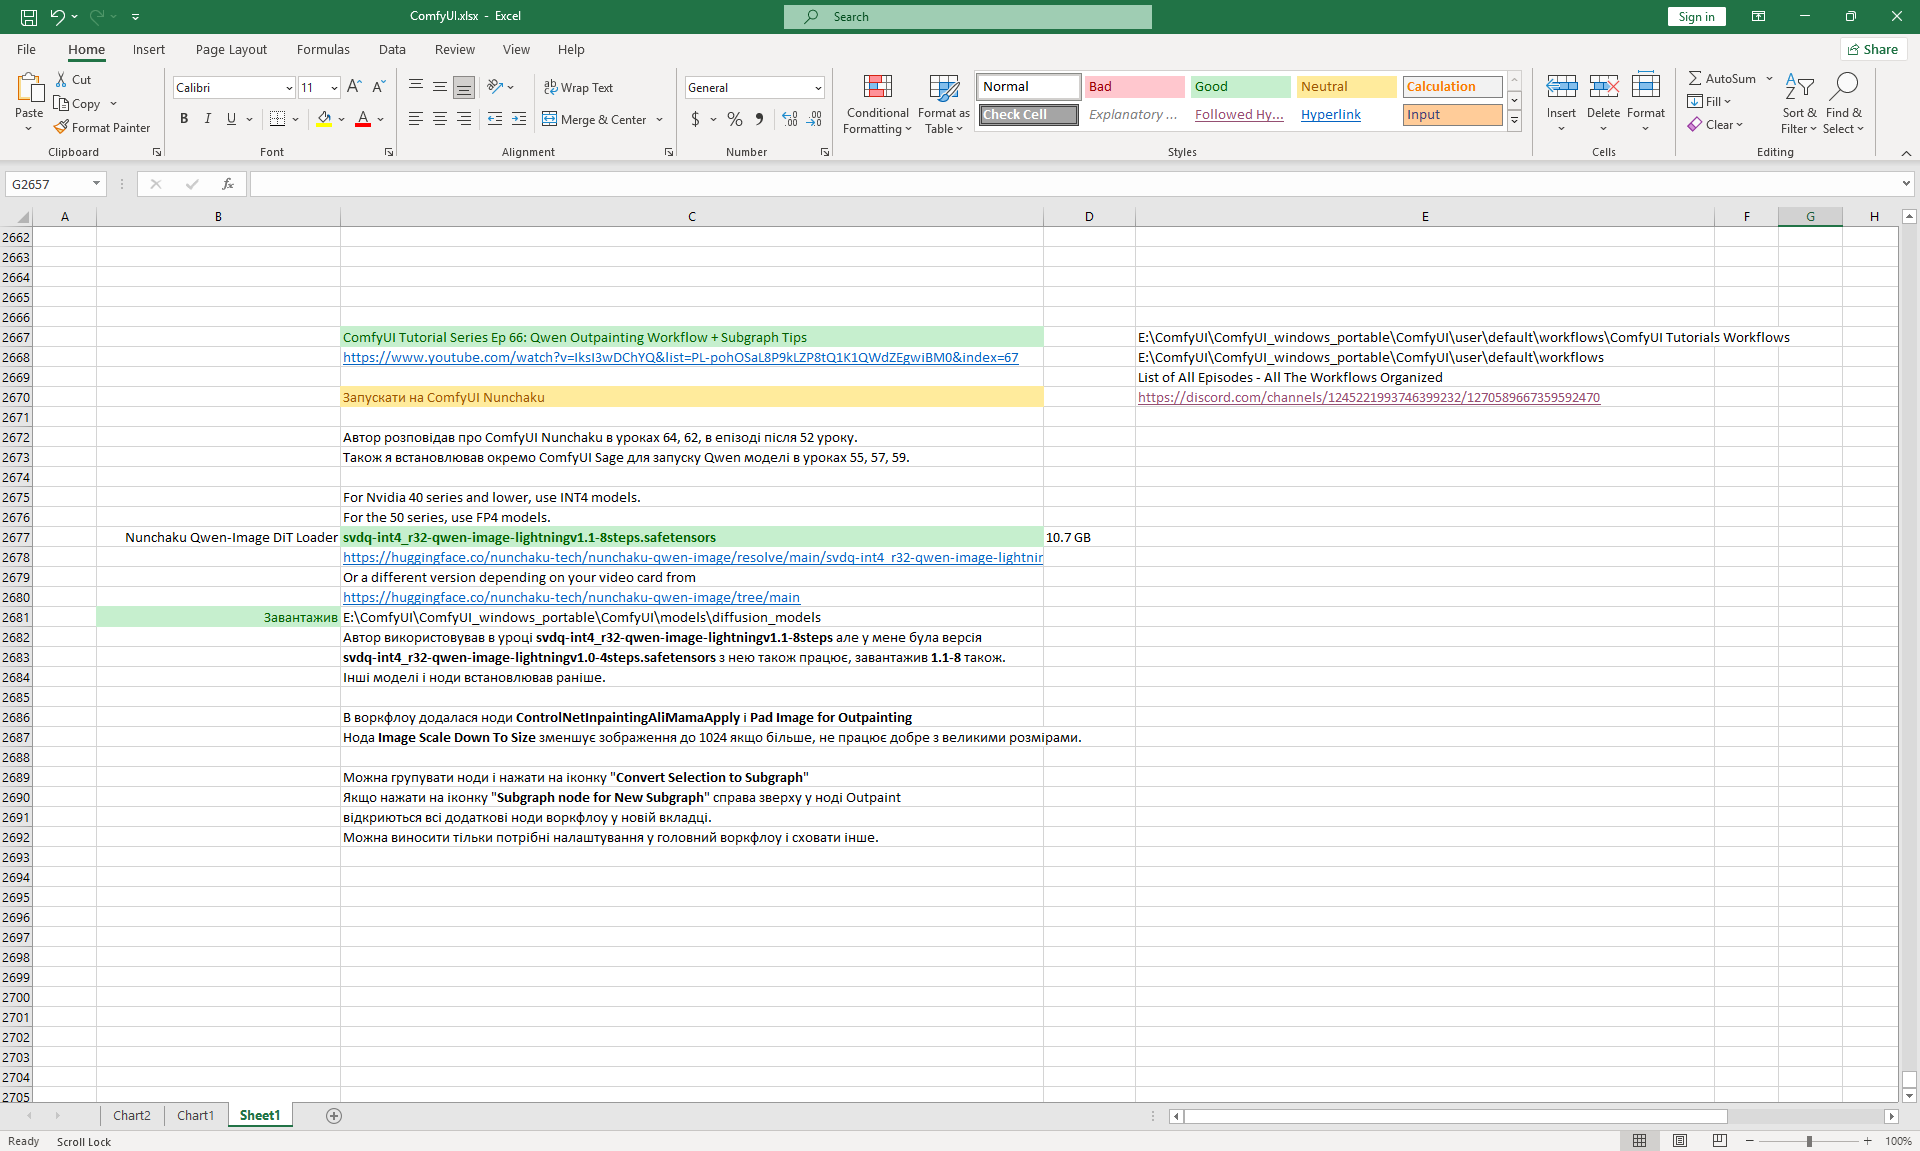Click the Sort & Filter icon
Viewport: 1920px width, 1151px height.
point(1799,88)
